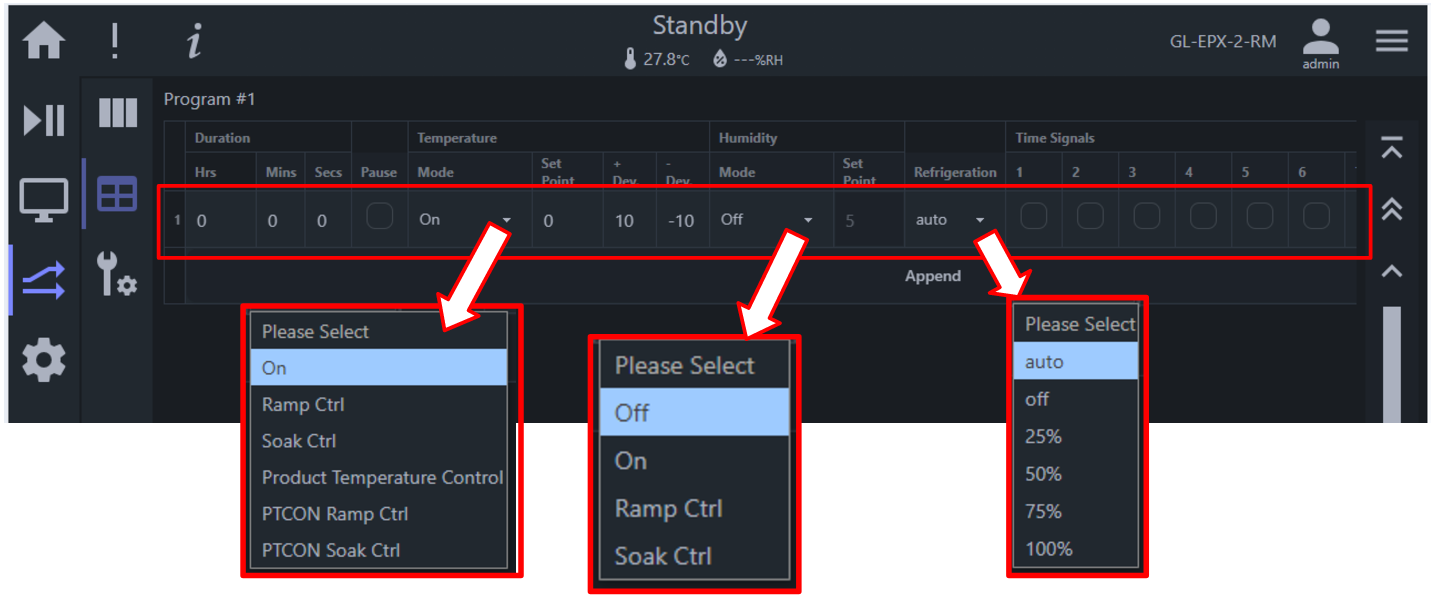
Task: Click the admin user profile icon
Action: [1320, 44]
